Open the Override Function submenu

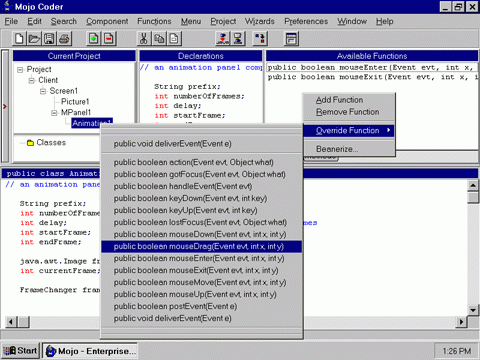pyautogui.click(x=349, y=130)
